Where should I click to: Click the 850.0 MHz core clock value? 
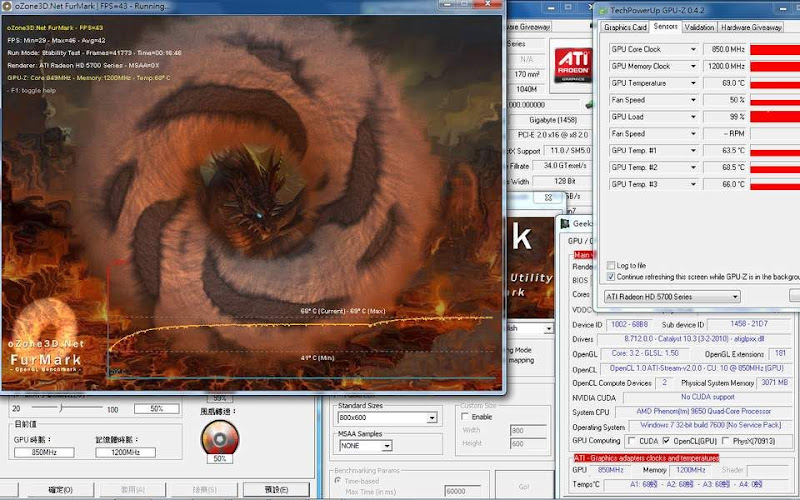pos(726,49)
